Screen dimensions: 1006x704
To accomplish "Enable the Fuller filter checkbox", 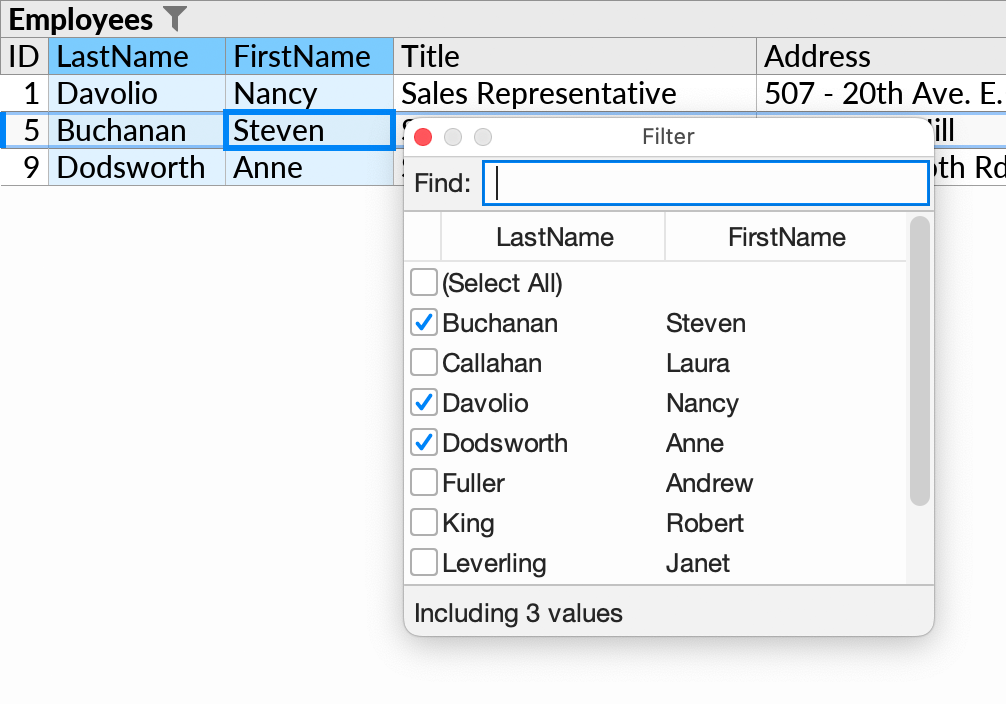I will point(424,482).
